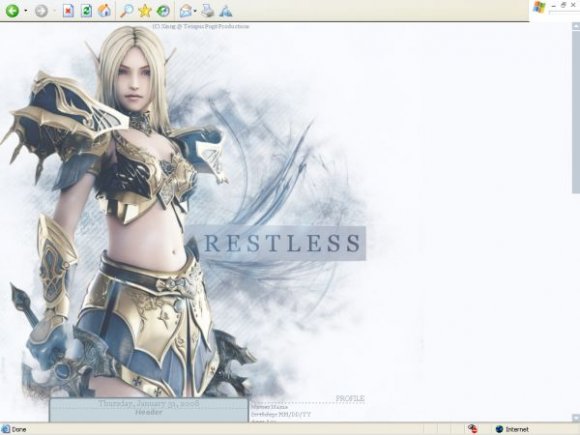The width and height of the screenshot is (580, 435).
Task: Click the 'Header' post title
Action: point(149,412)
